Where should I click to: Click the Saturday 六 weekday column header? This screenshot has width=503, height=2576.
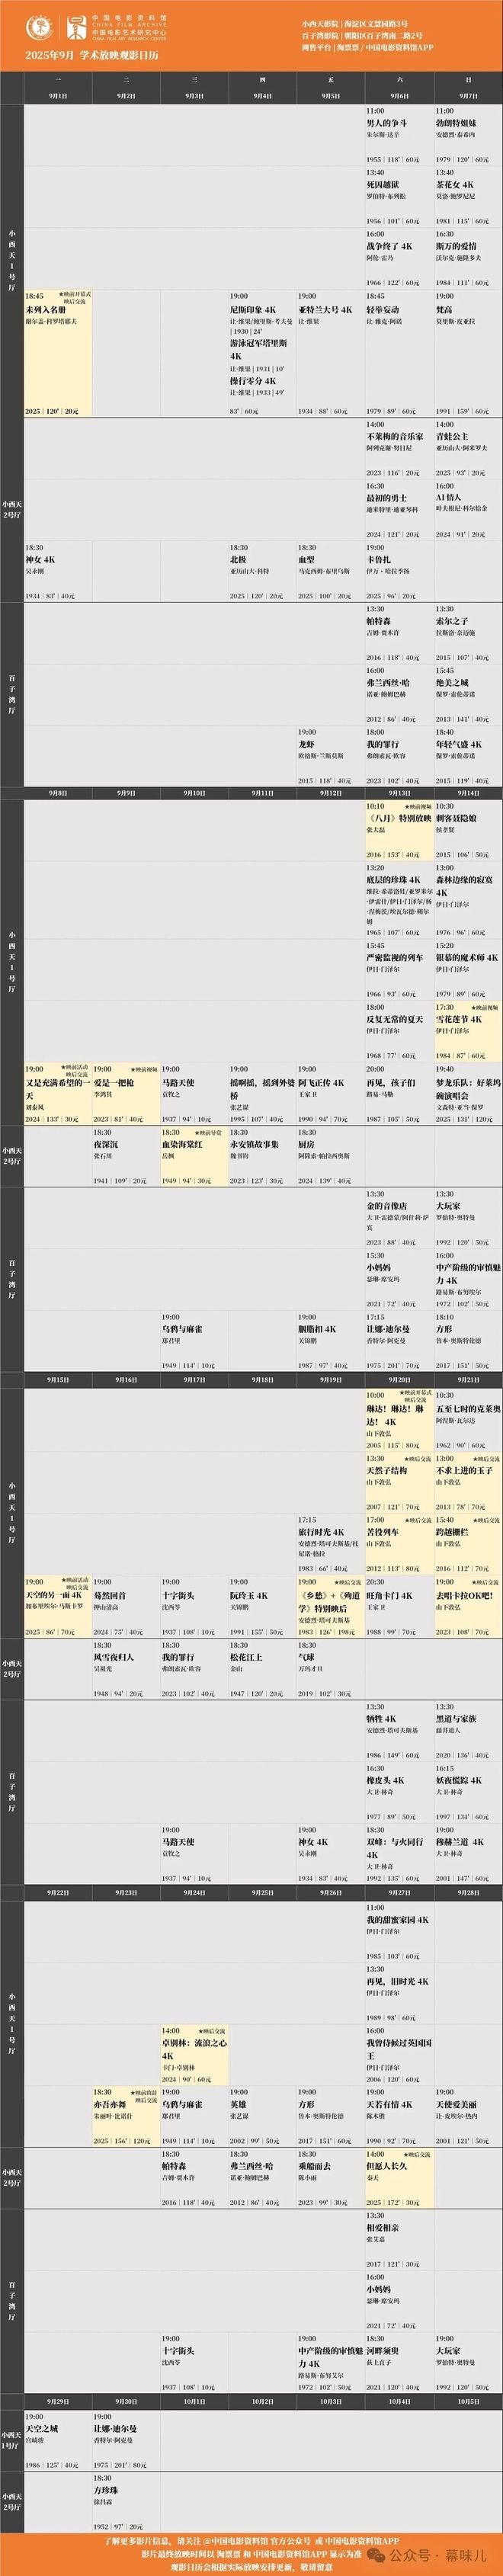399,79
